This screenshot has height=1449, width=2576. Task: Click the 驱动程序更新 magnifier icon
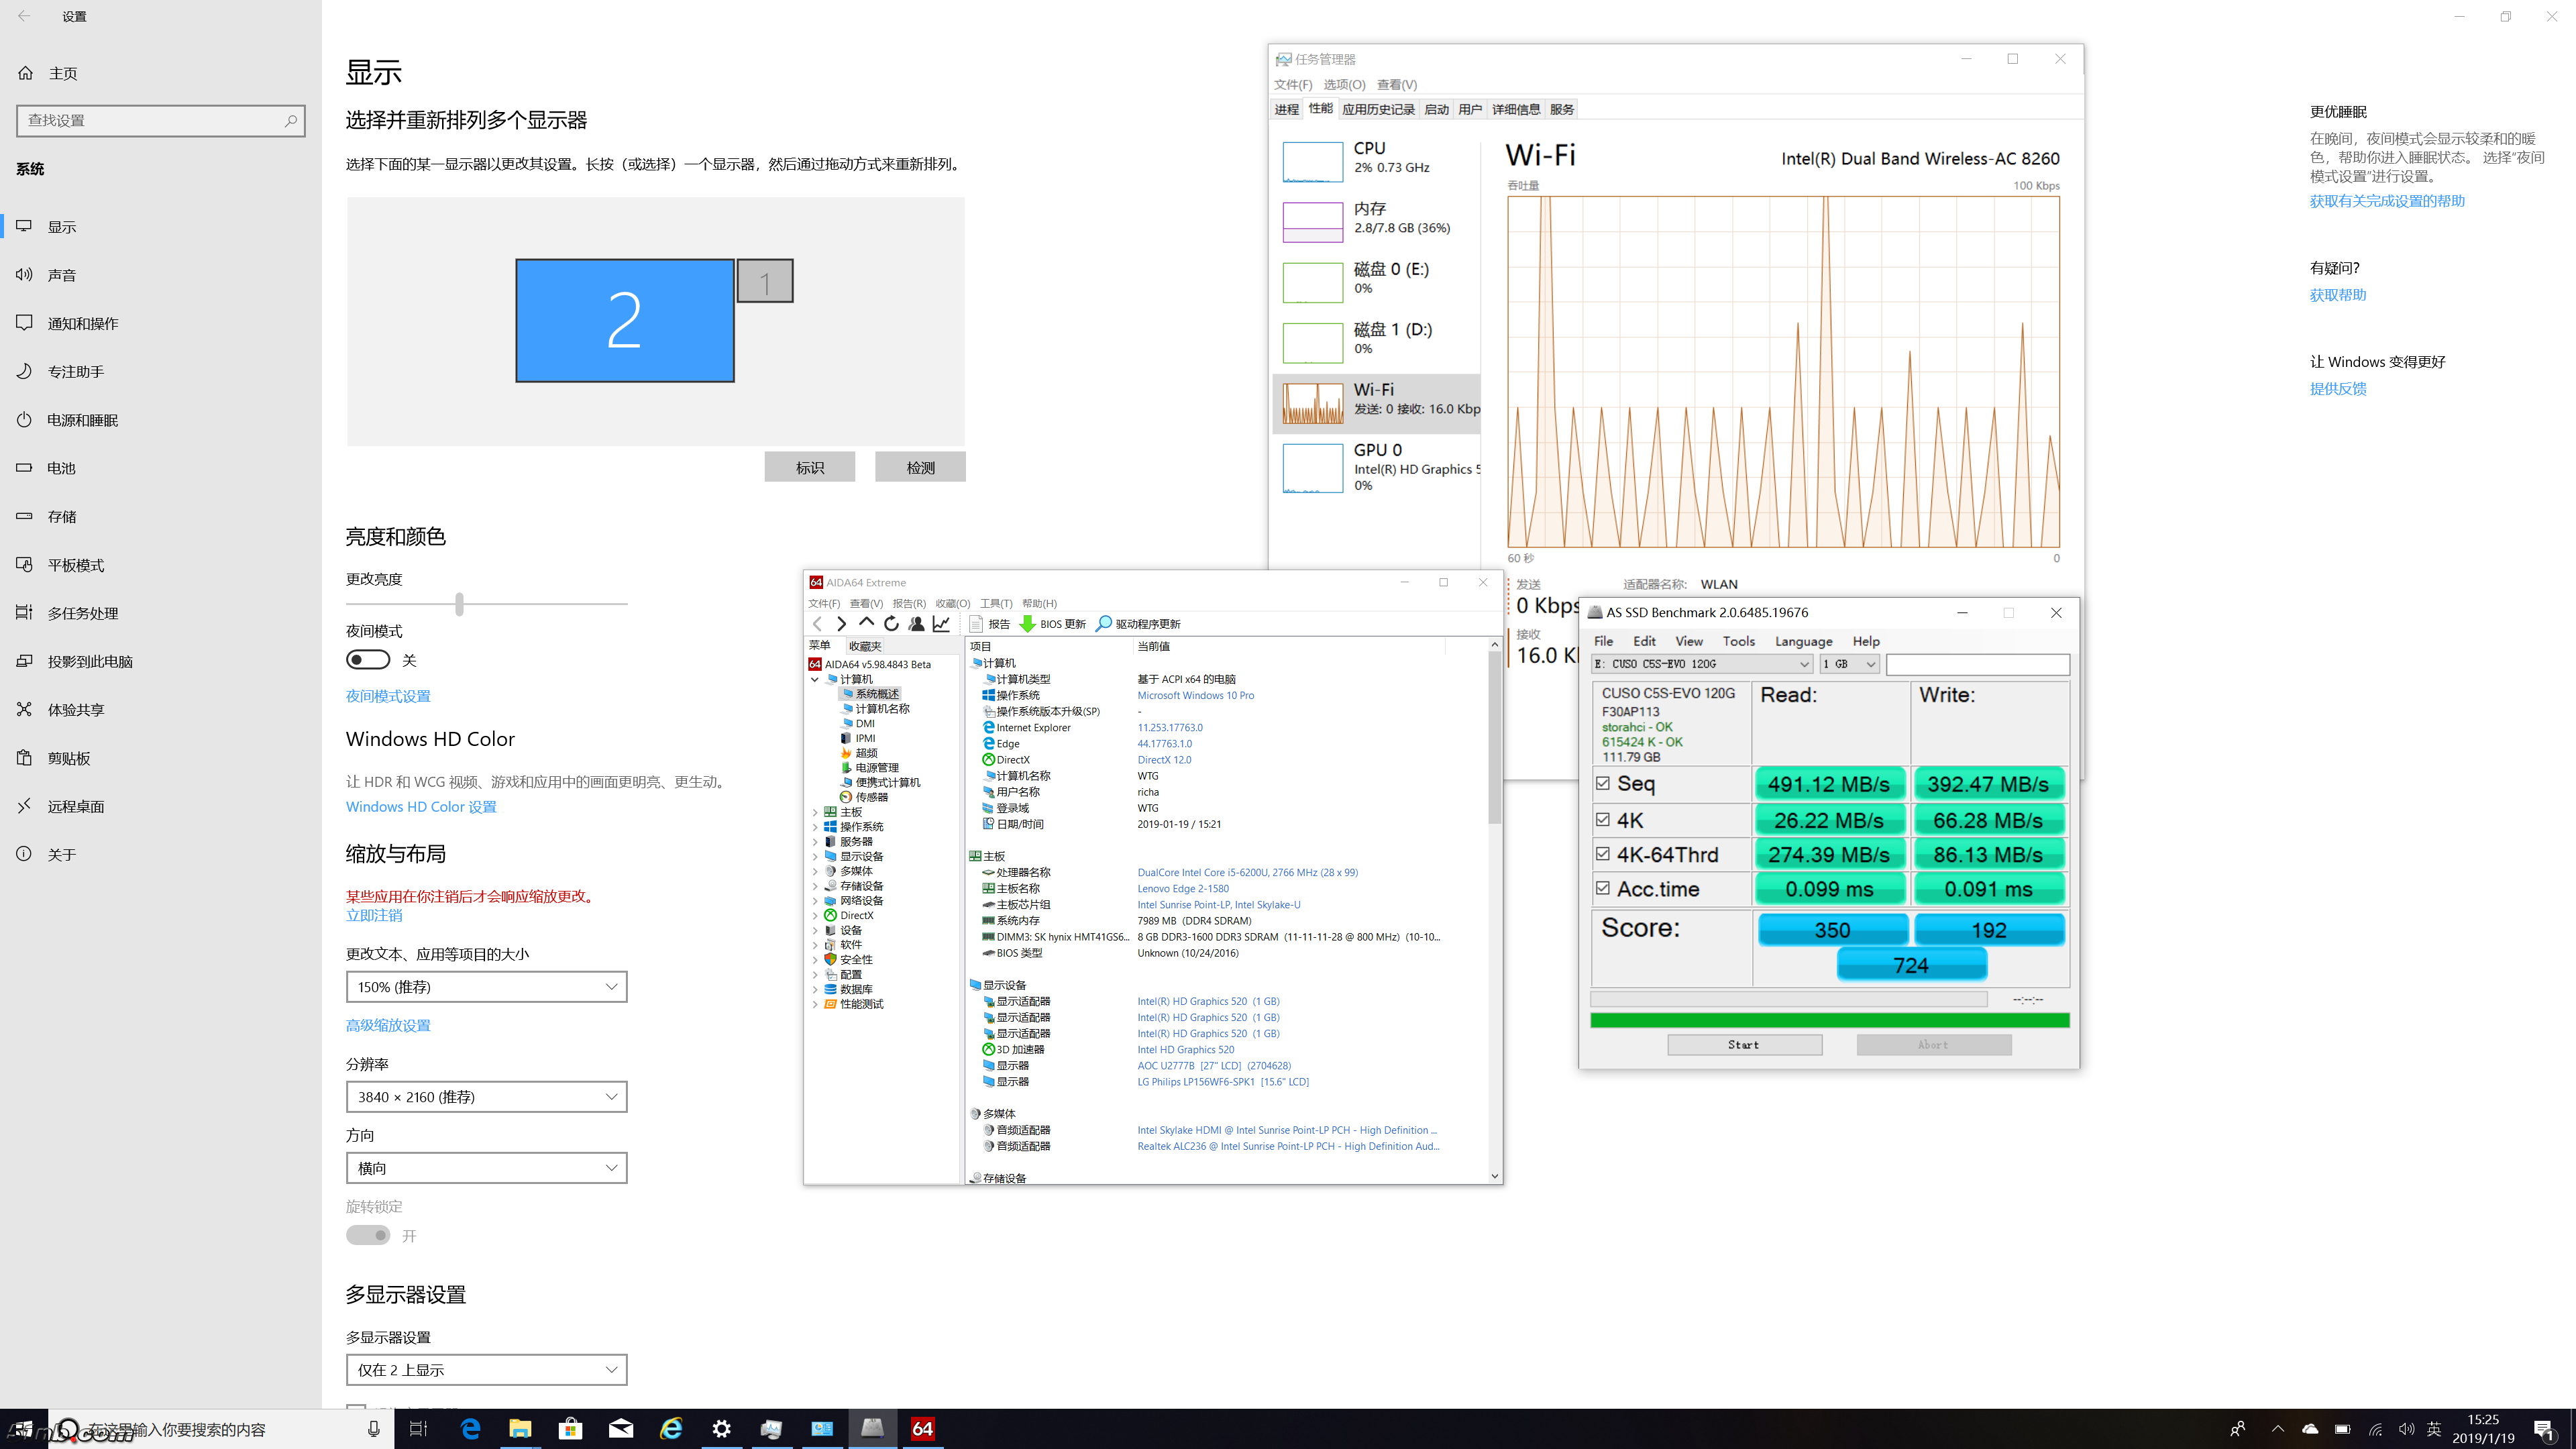click(1104, 623)
